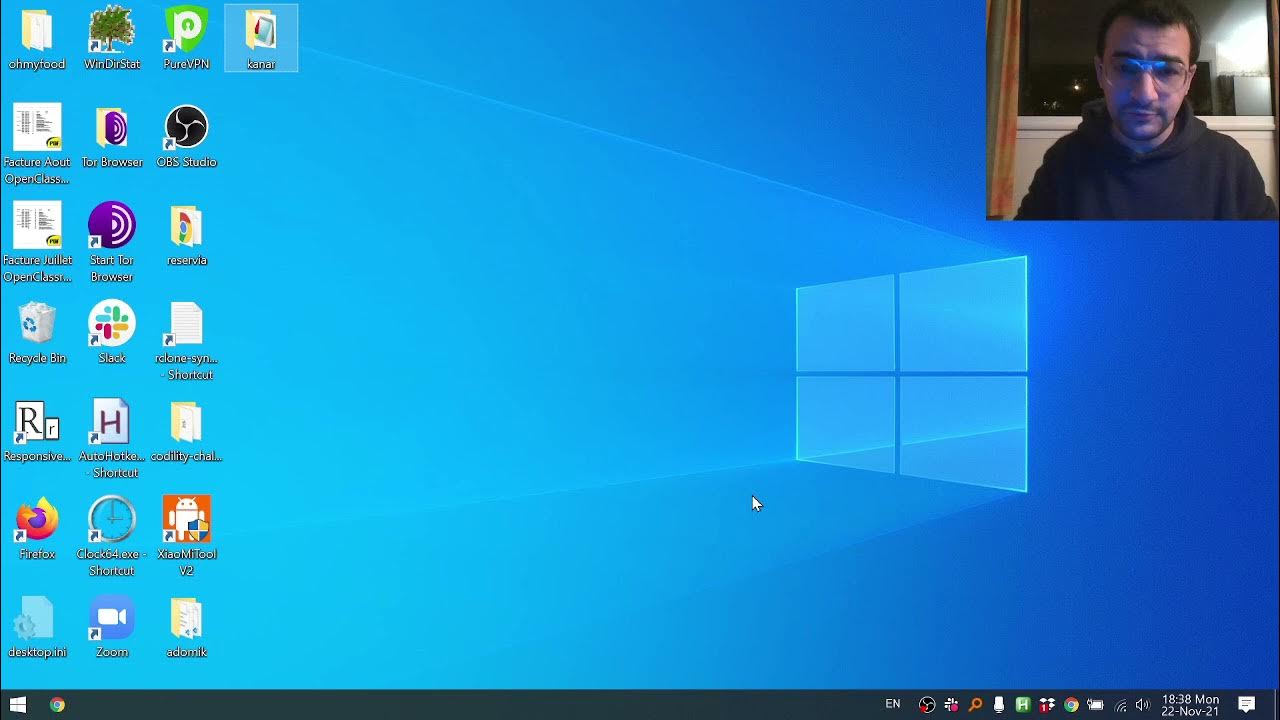Click the Chrome tray icon
Screen dimensions: 1280x720
(x=1071, y=705)
